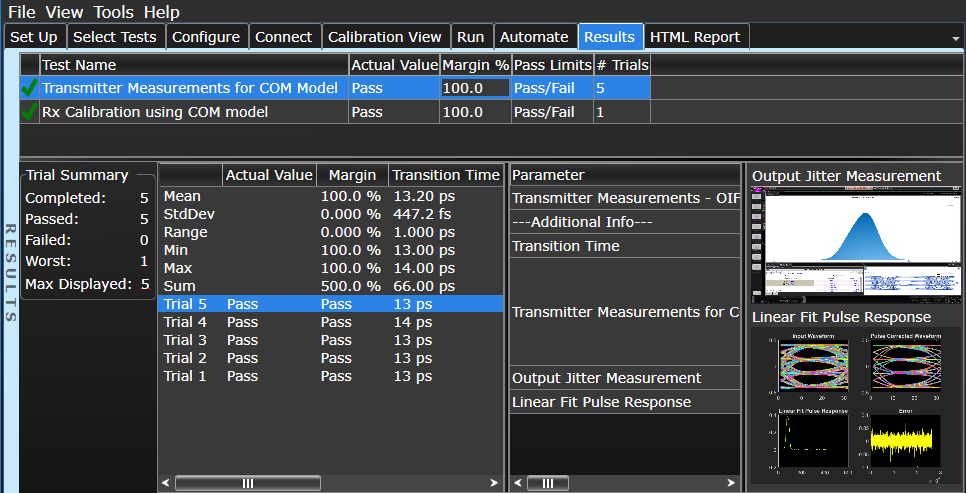Switch to the Set Up tab
Viewport: 966px width, 493px height.
(34, 37)
